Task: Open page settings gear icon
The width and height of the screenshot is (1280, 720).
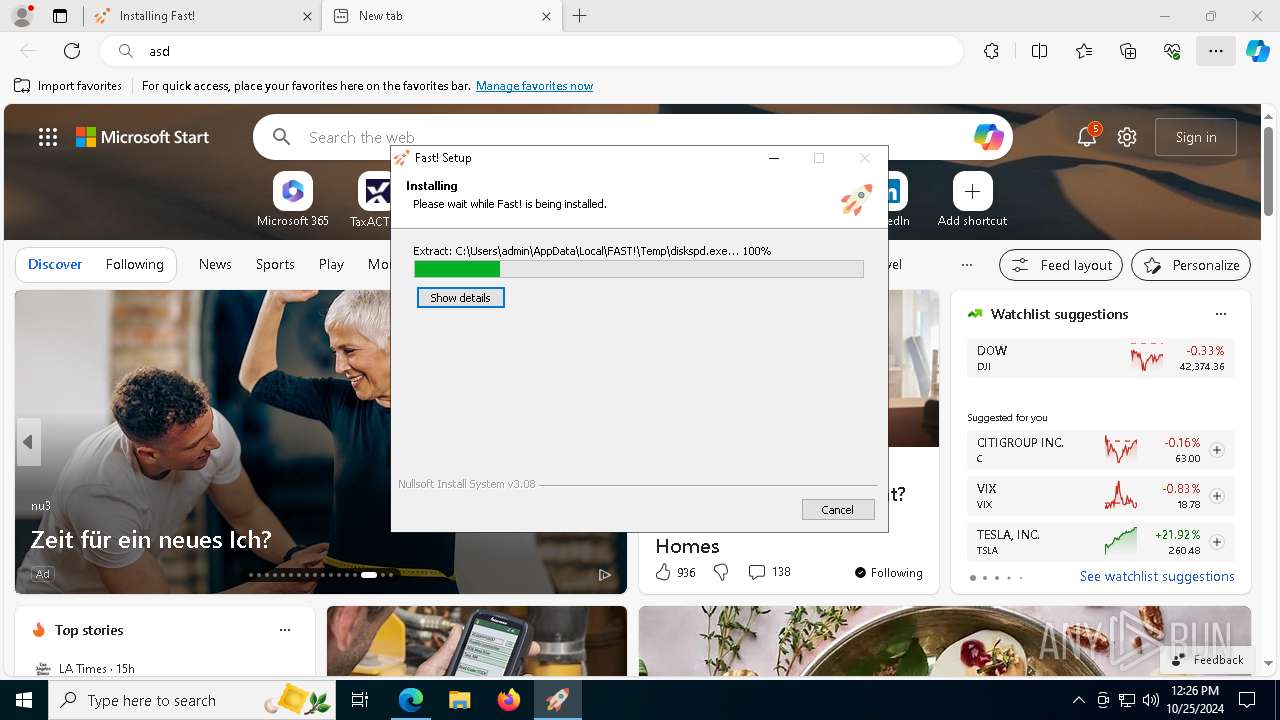Action: (1127, 137)
